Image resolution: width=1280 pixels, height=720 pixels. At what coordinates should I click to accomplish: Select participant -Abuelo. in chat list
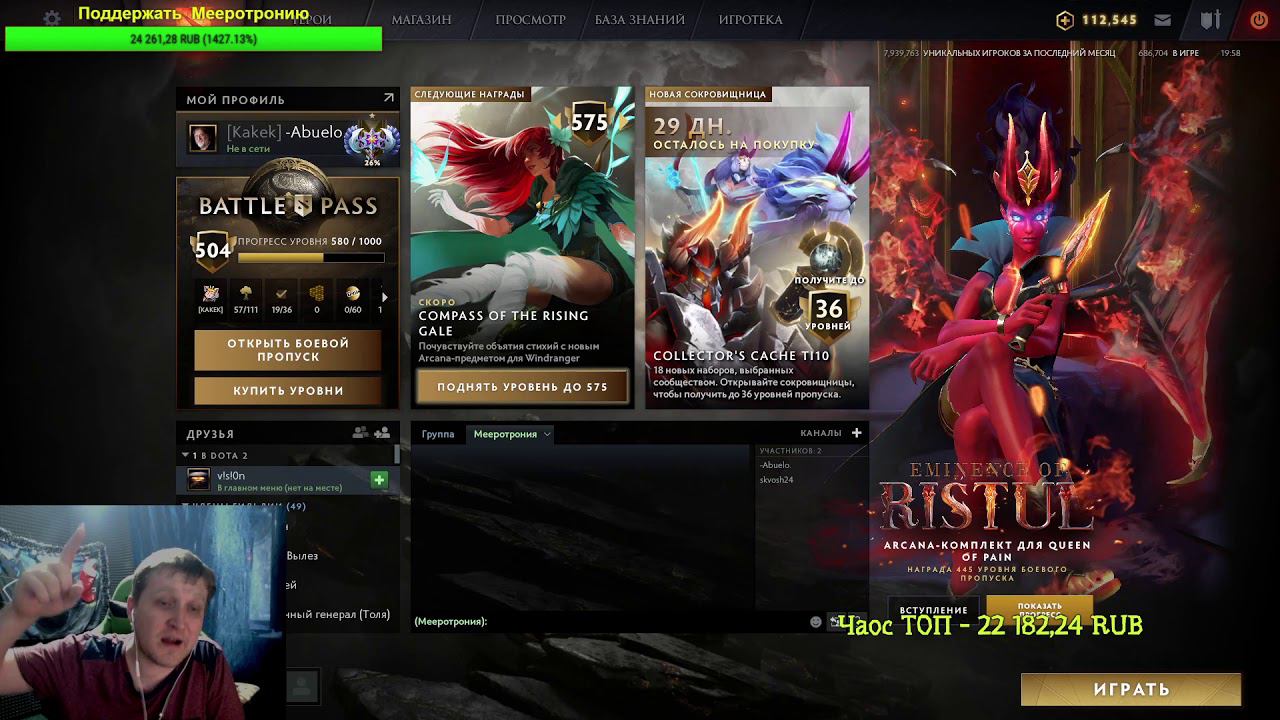pos(776,465)
